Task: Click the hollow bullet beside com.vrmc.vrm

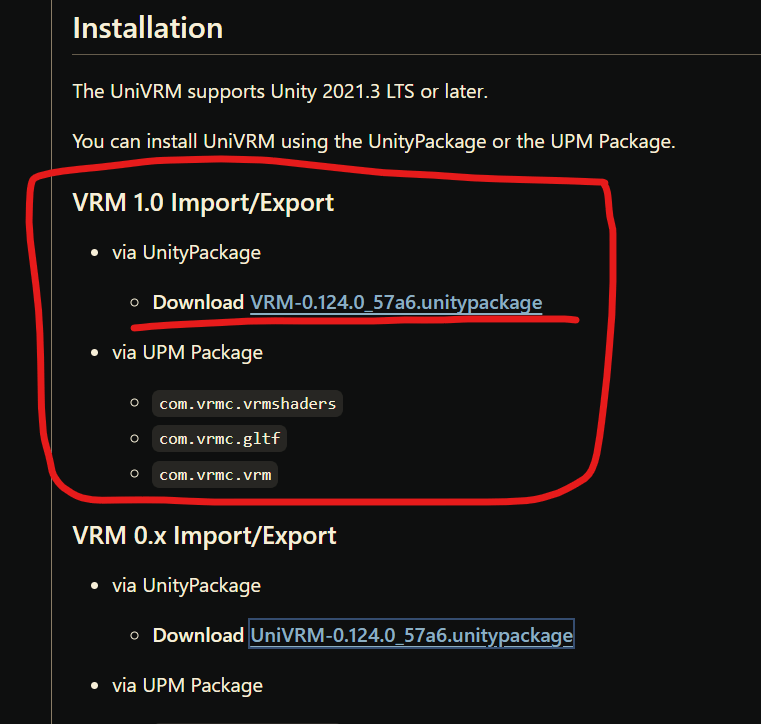Action: [x=135, y=474]
